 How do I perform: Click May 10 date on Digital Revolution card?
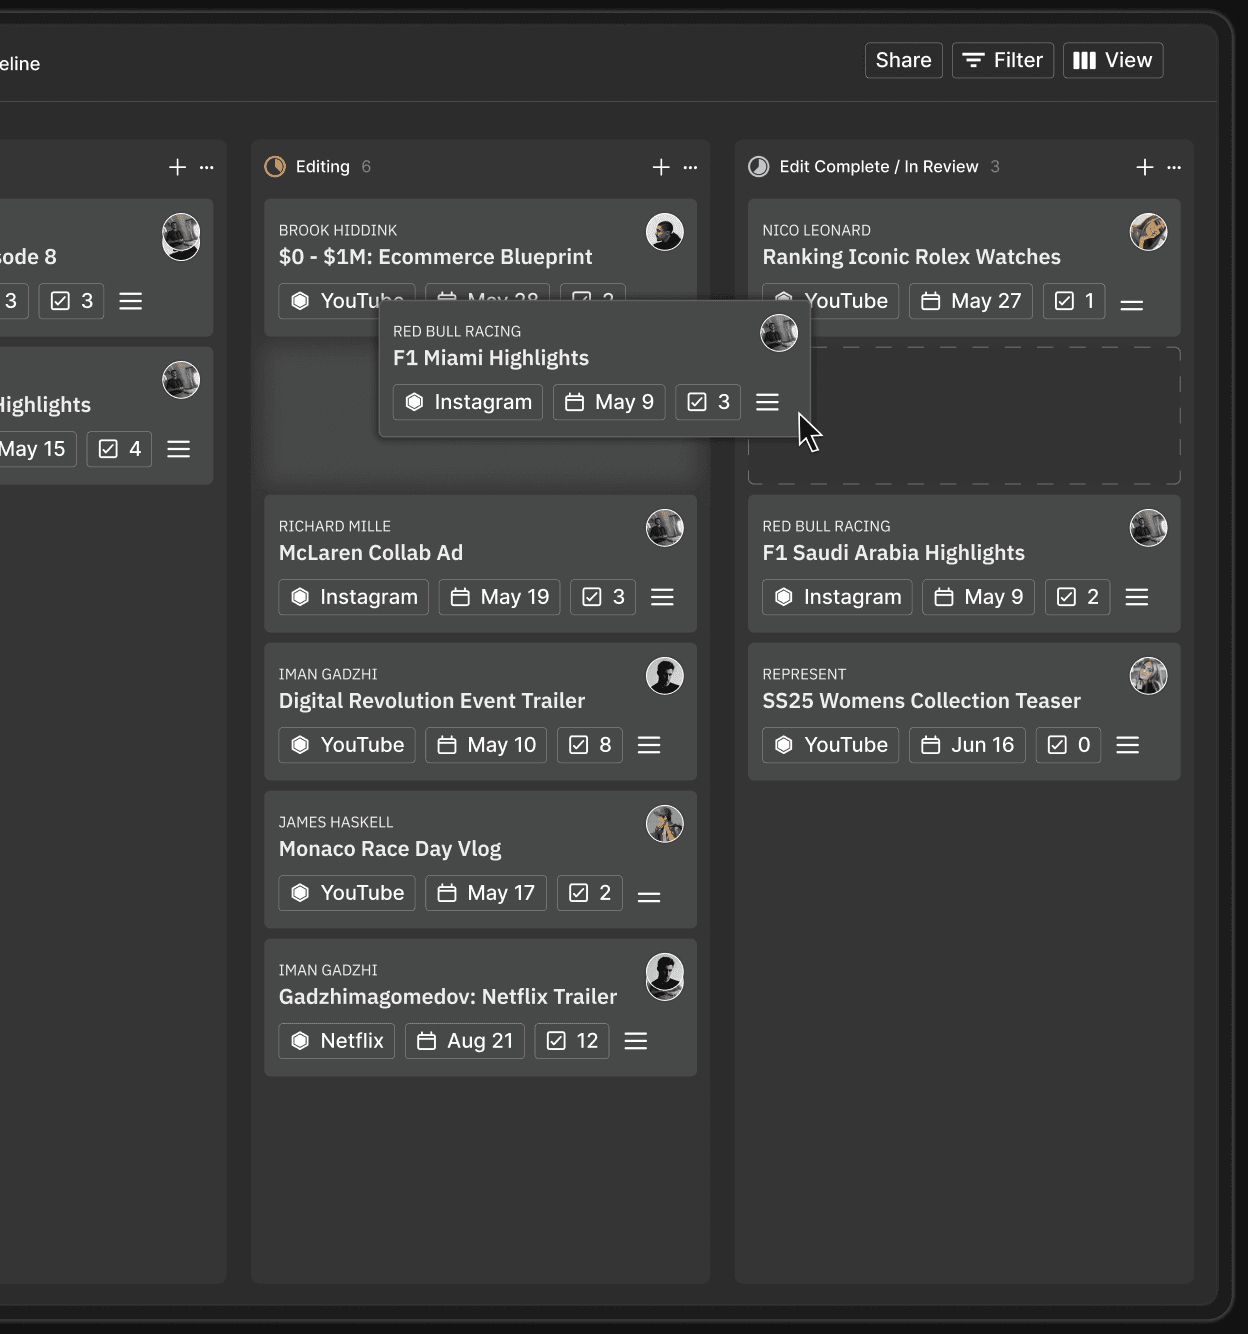[x=486, y=745]
